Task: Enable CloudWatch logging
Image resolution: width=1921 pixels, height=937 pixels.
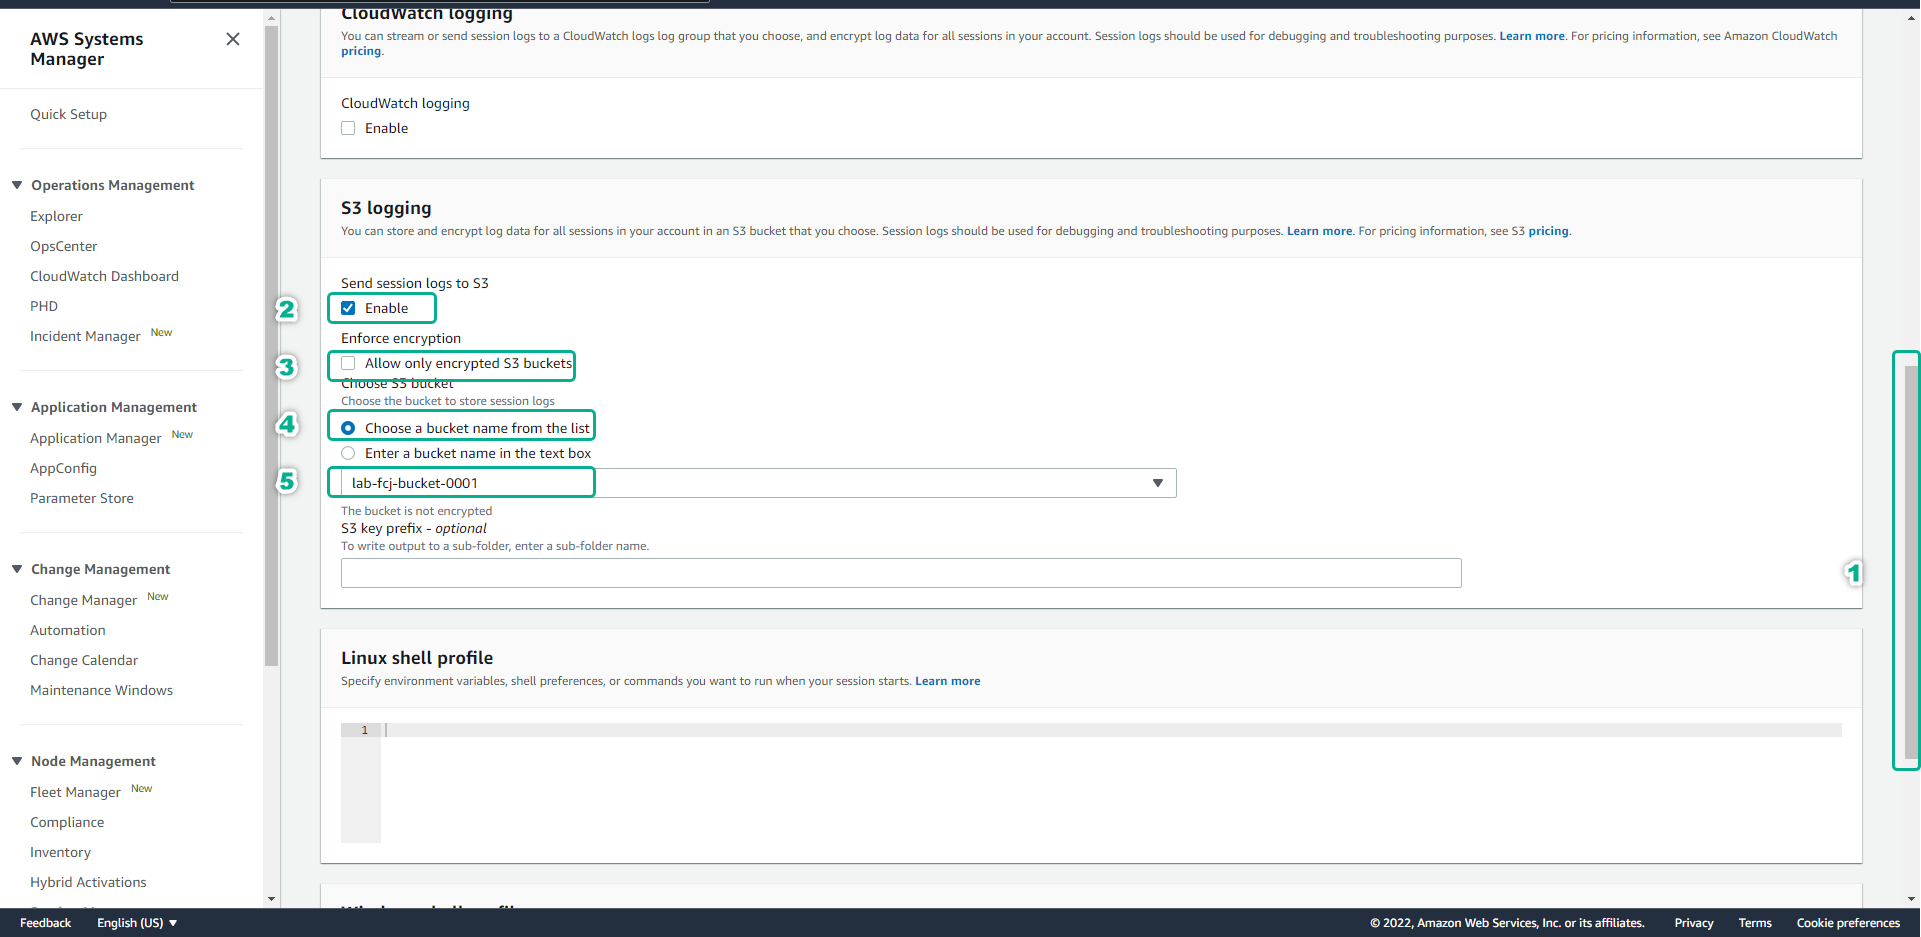Action: pos(348,128)
